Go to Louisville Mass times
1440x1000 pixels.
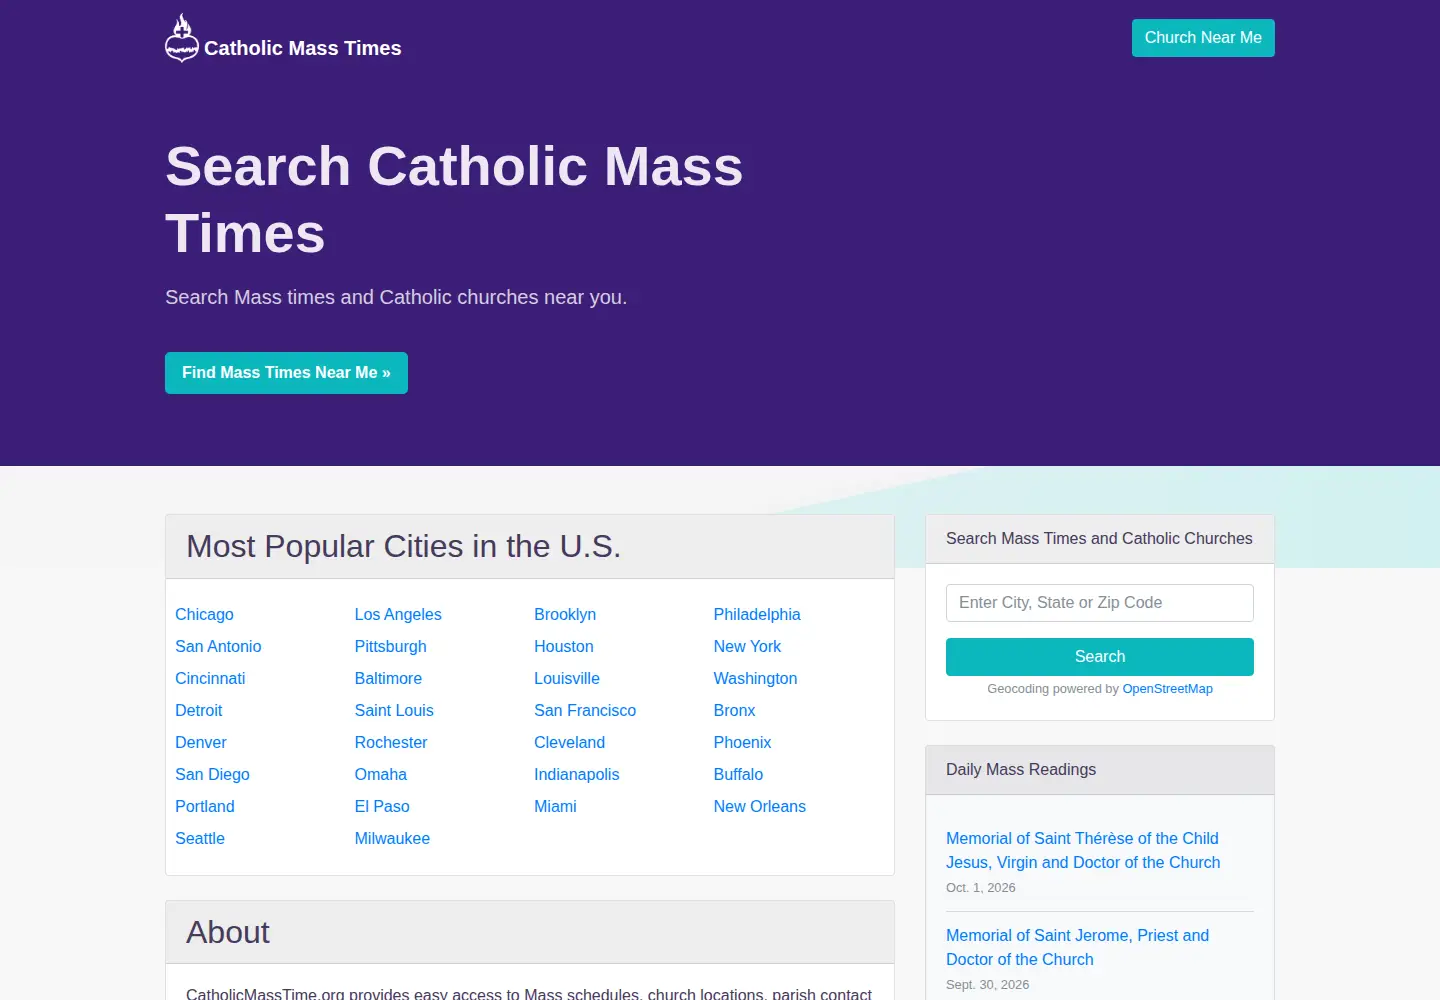(x=567, y=679)
